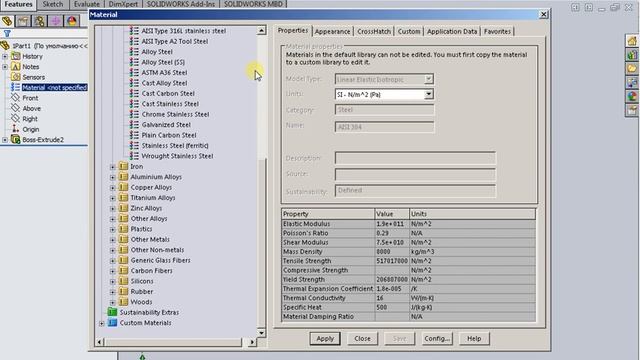Select Plain Carbon Steel material
Image resolution: width=640 pixels, height=360 pixels.
(x=169, y=135)
